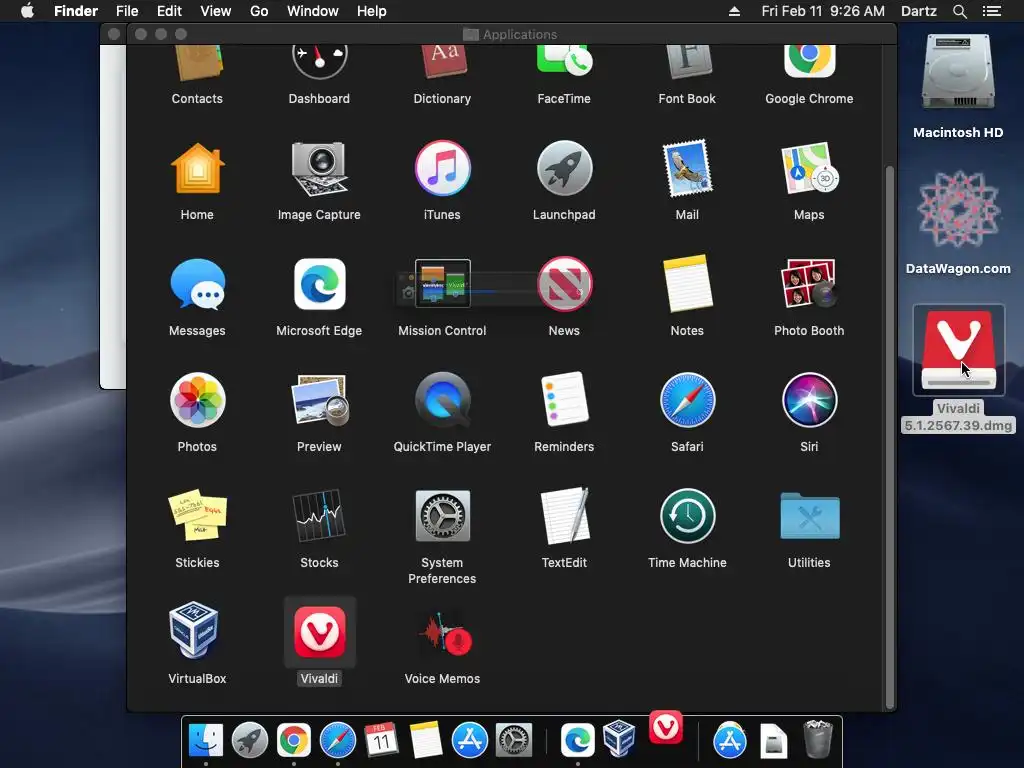Select the Font Book app icon
Image resolution: width=1024 pixels, height=768 pixels.
687,63
